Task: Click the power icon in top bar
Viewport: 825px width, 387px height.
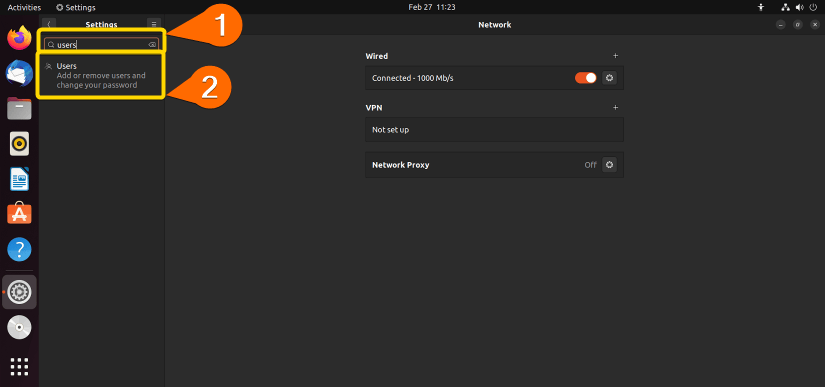Action: tap(813, 7)
